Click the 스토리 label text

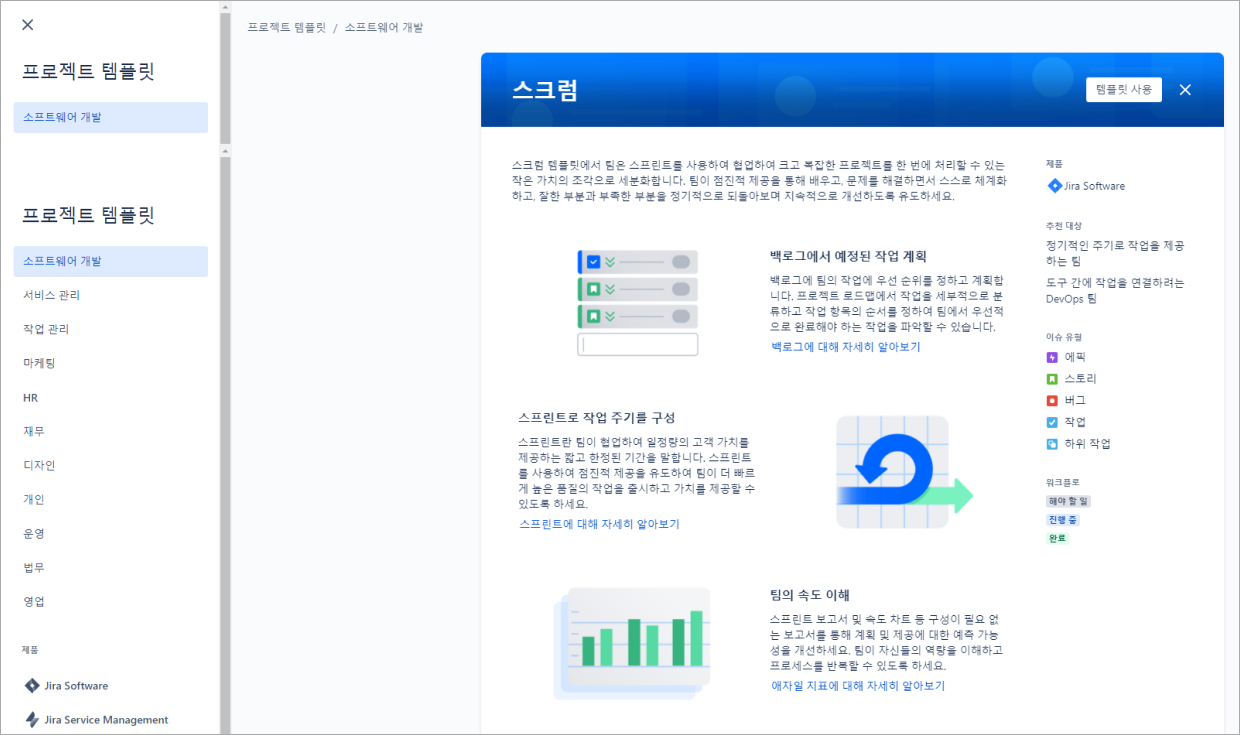1080,379
